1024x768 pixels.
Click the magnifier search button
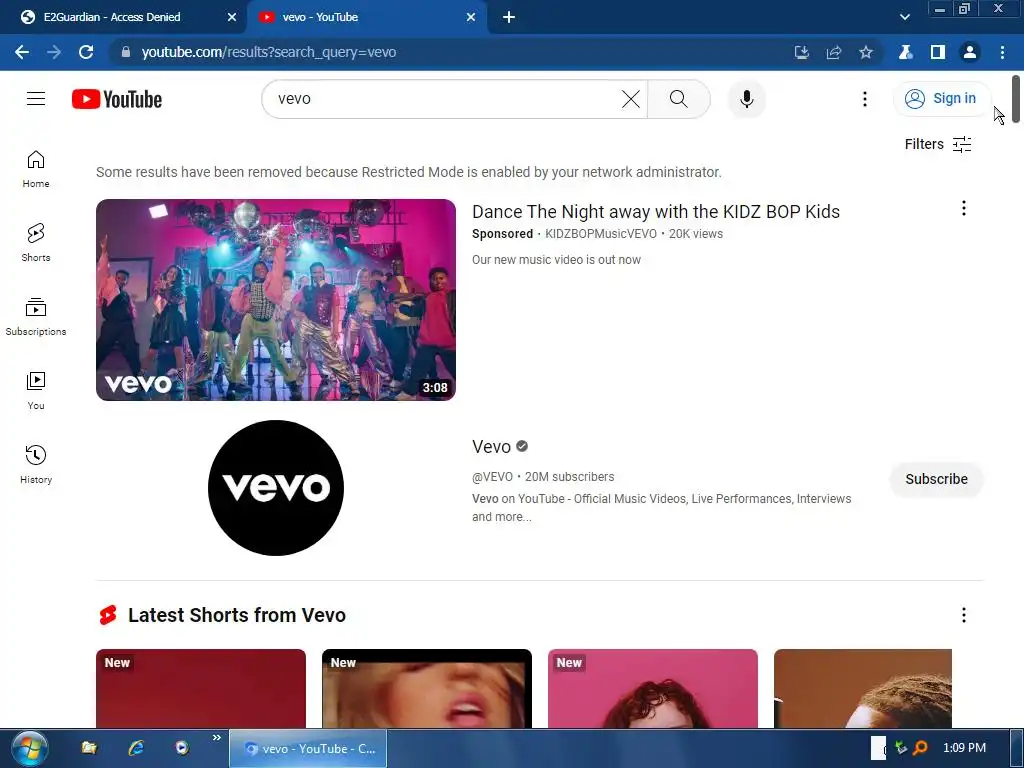point(679,99)
